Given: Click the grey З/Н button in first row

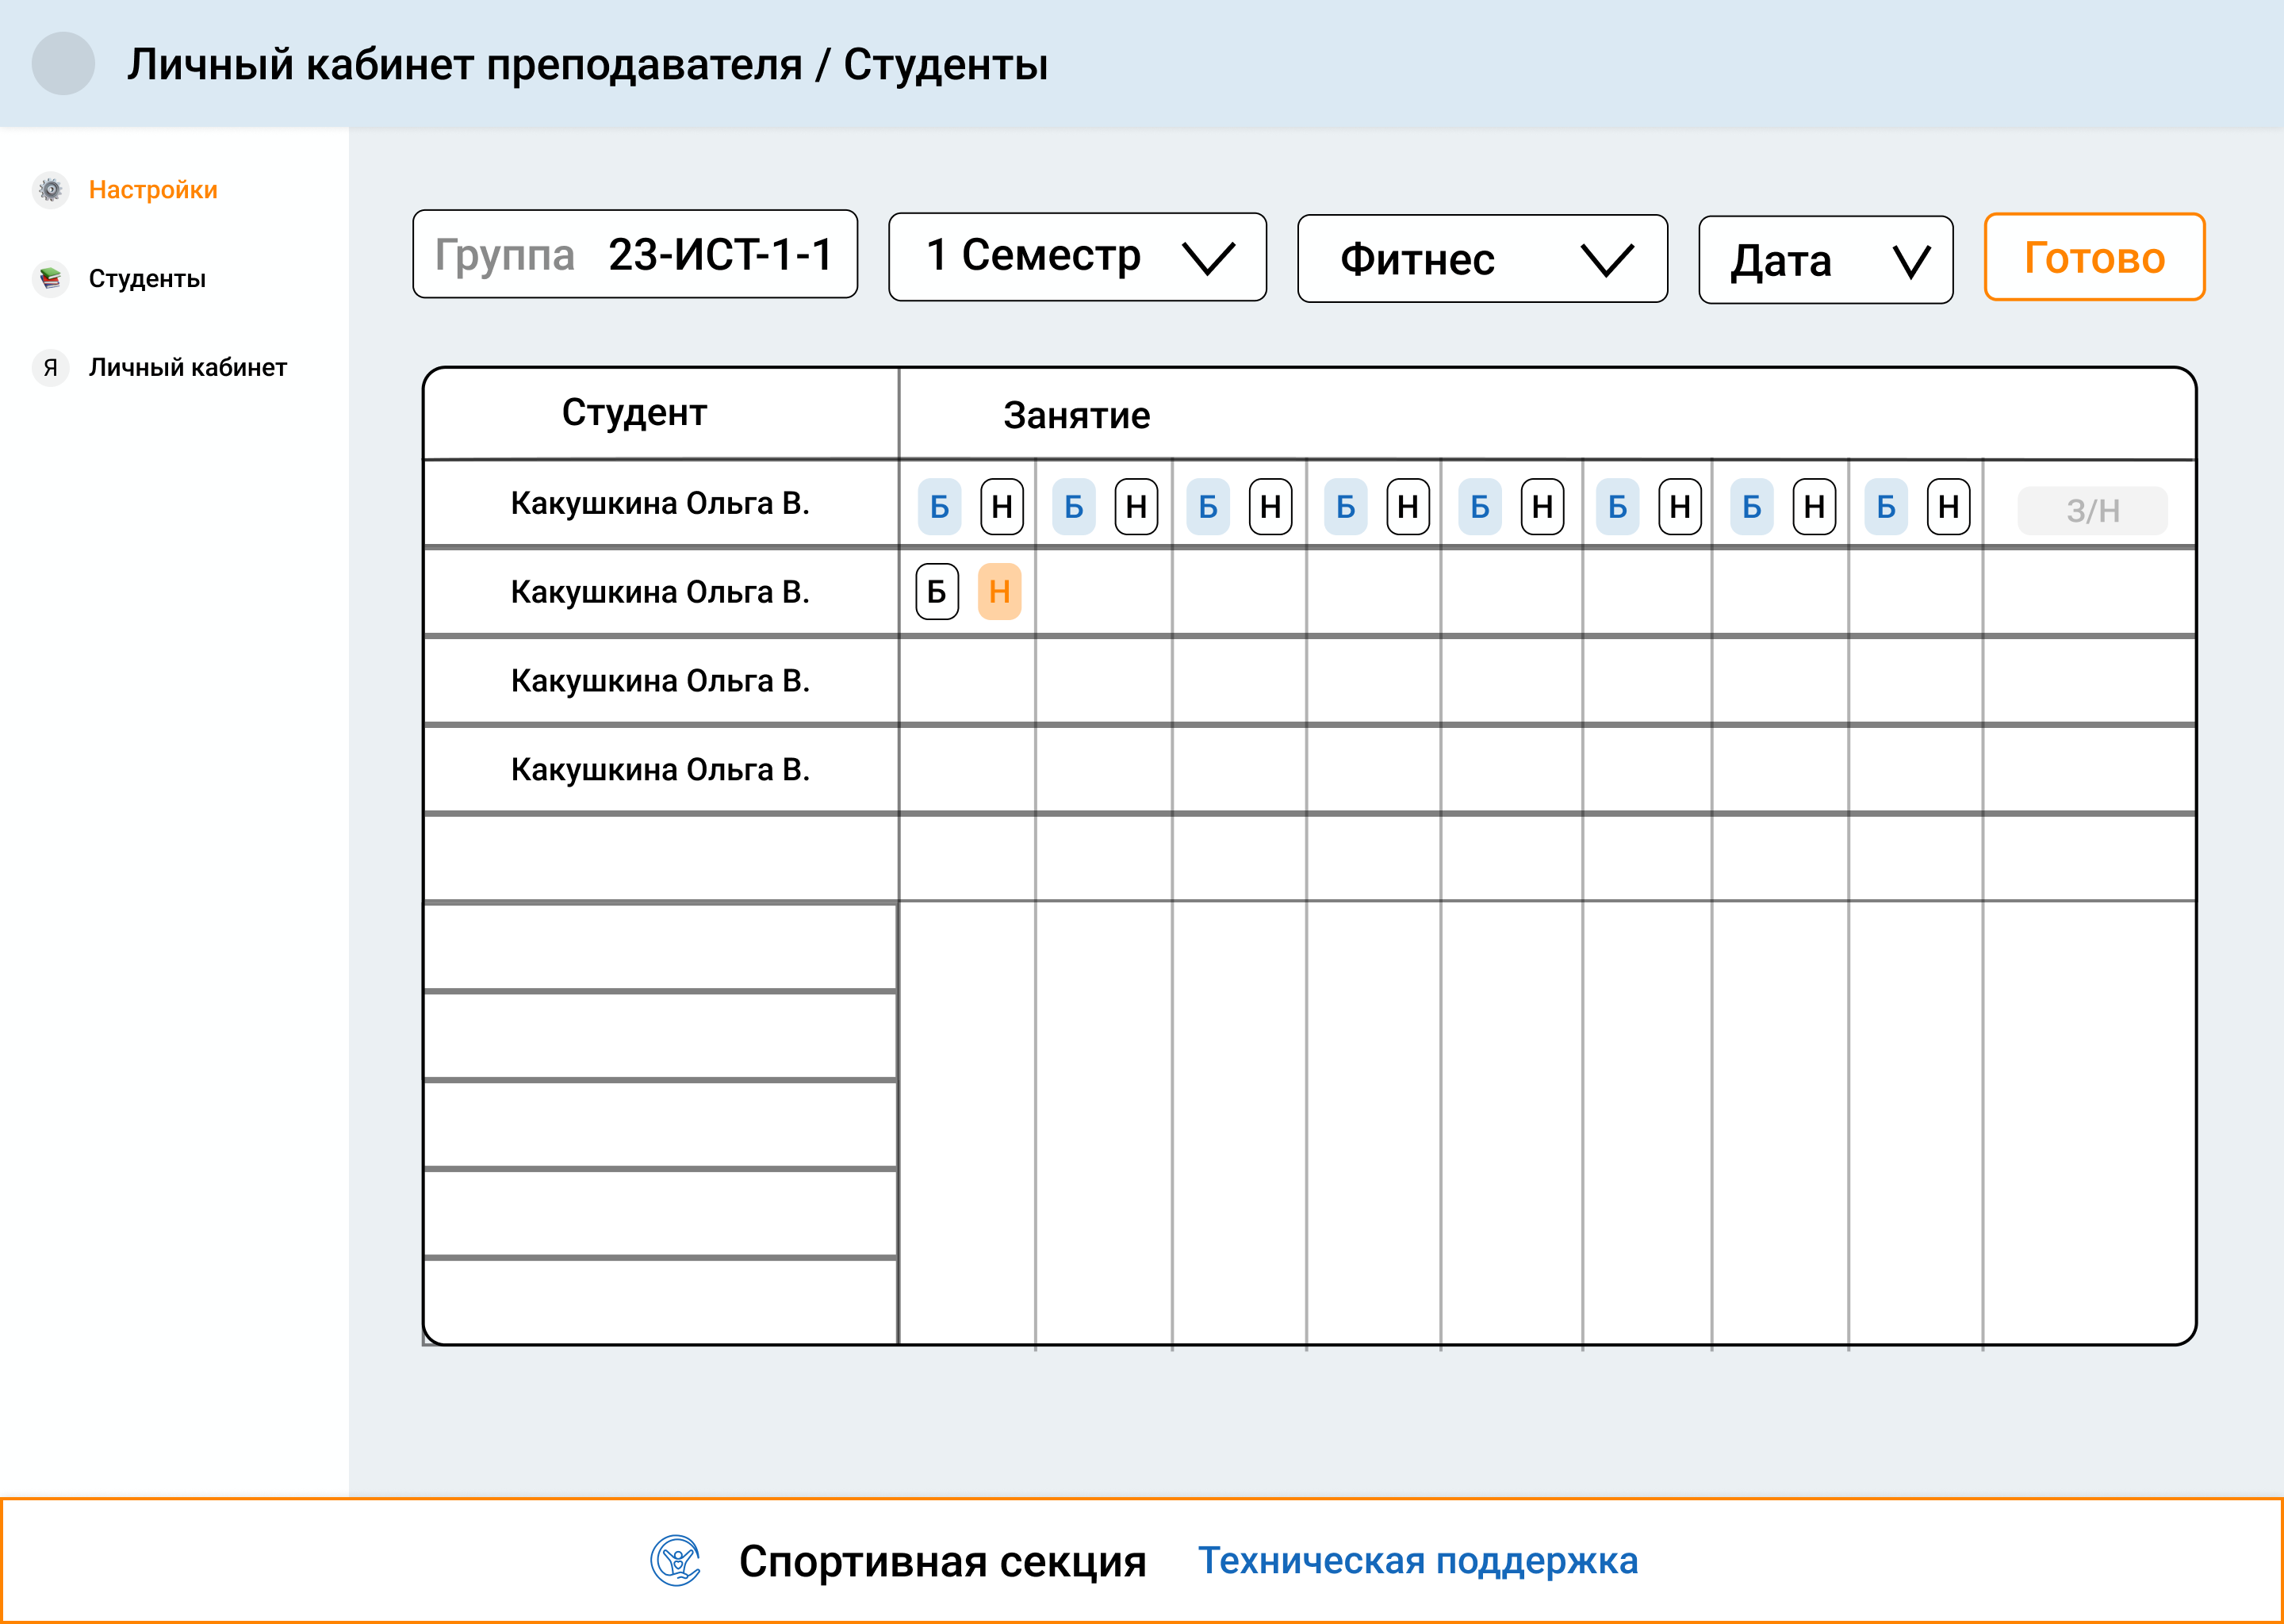Looking at the screenshot, I should click(2092, 511).
